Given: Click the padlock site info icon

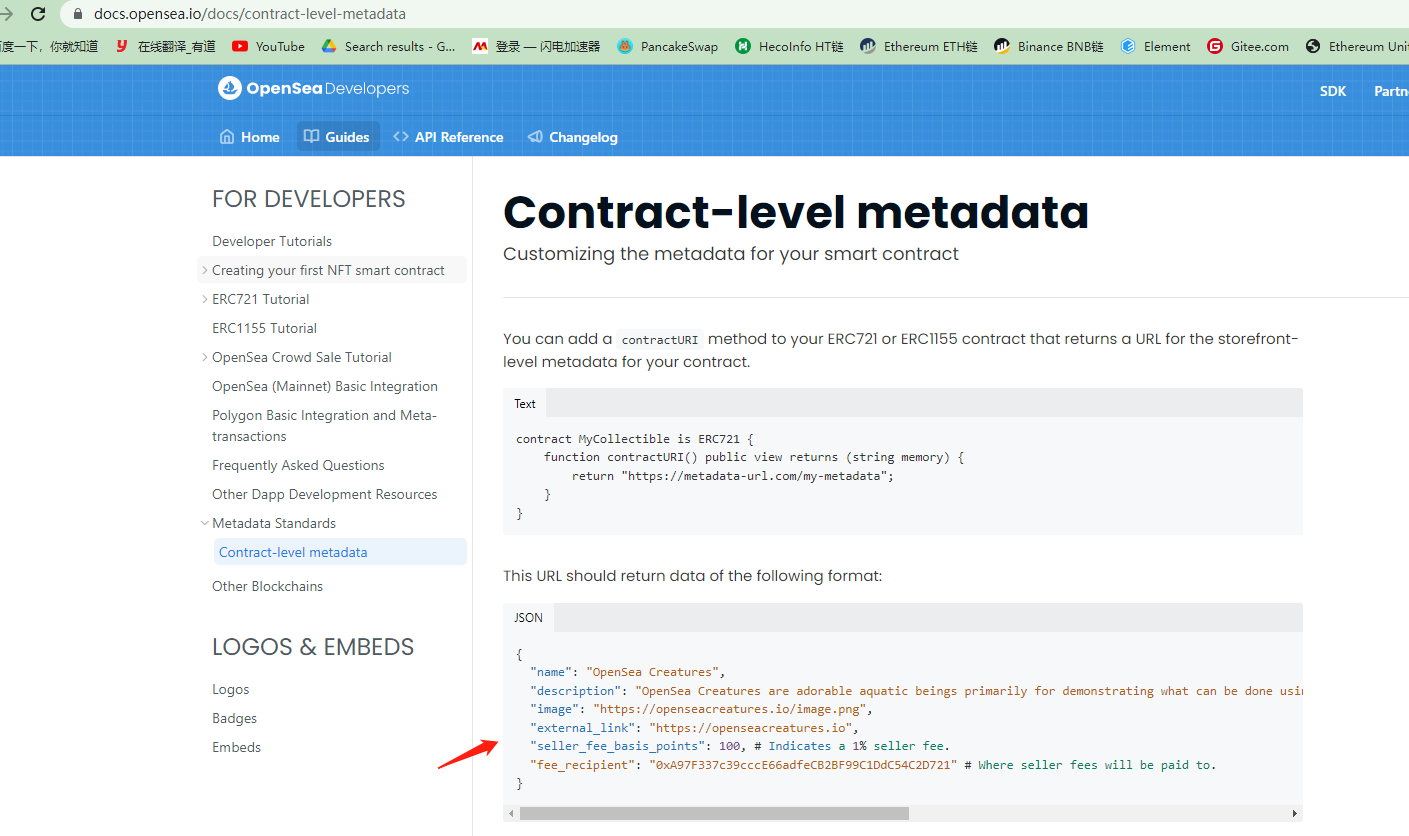Looking at the screenshot, I should (x=78, y=14).
